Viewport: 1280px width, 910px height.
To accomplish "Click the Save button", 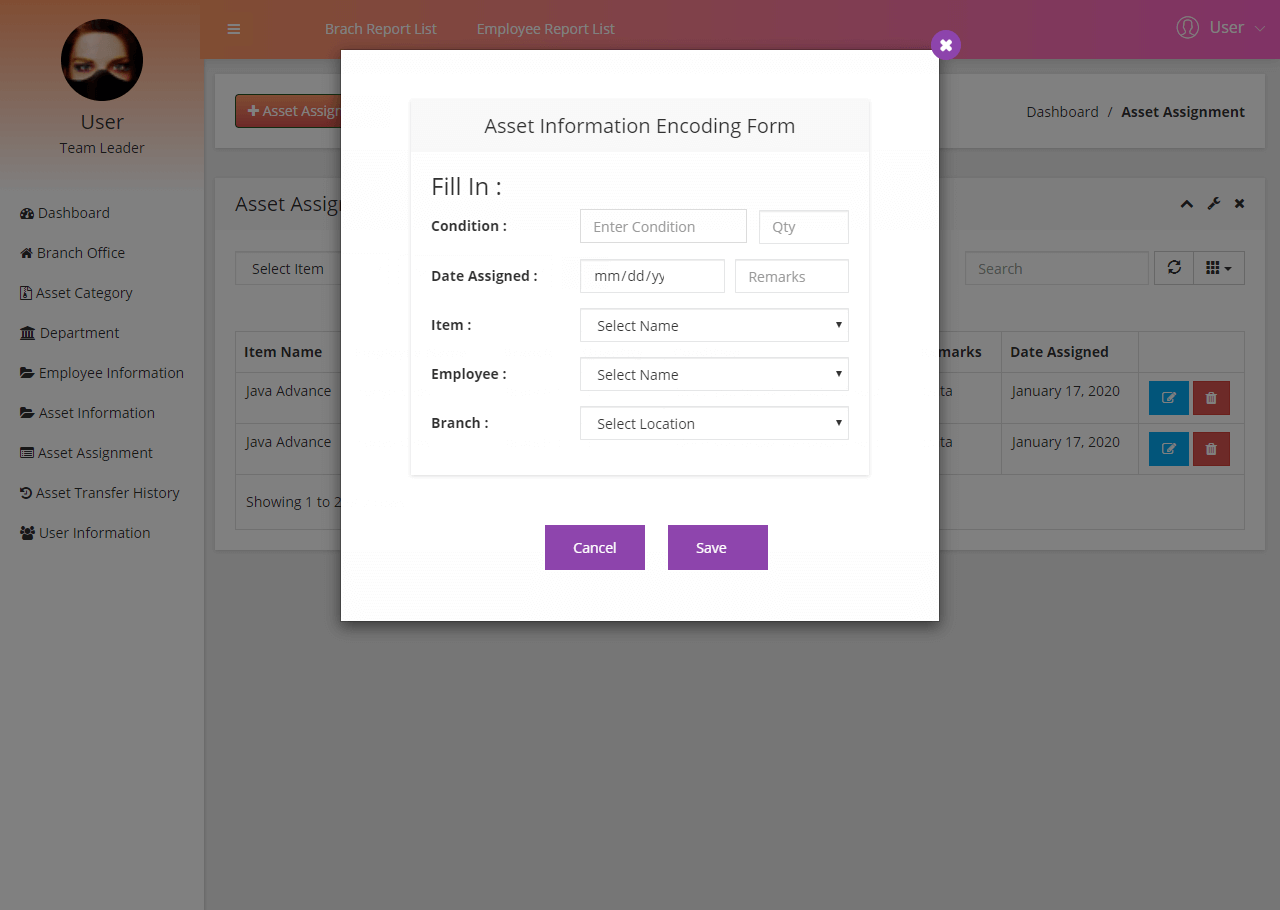I will (x=718, y=547).
